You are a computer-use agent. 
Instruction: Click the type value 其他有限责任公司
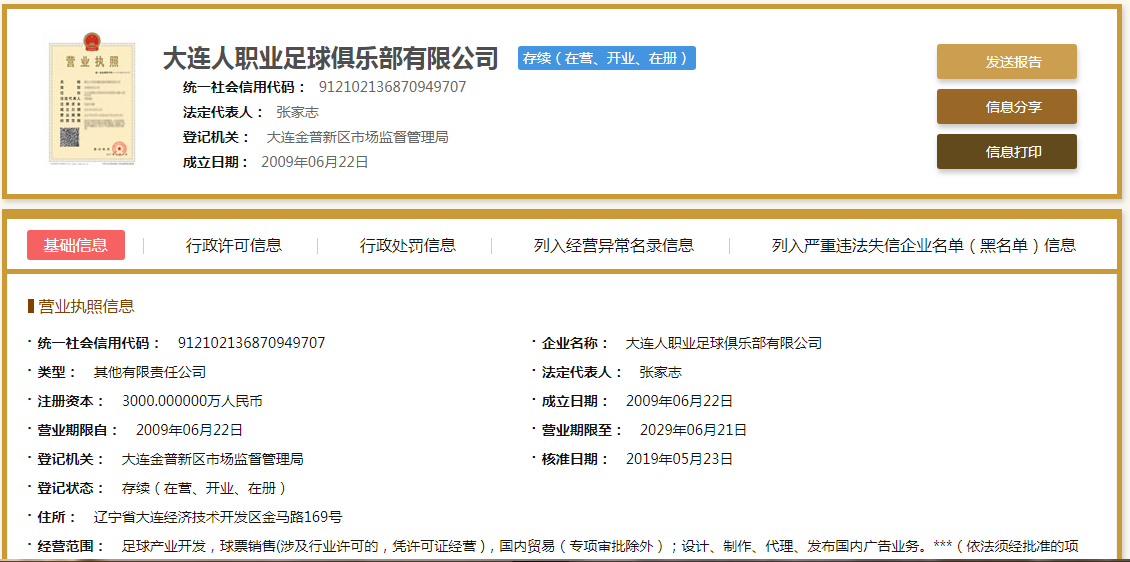pyautogui.click(x=150, y=373)
